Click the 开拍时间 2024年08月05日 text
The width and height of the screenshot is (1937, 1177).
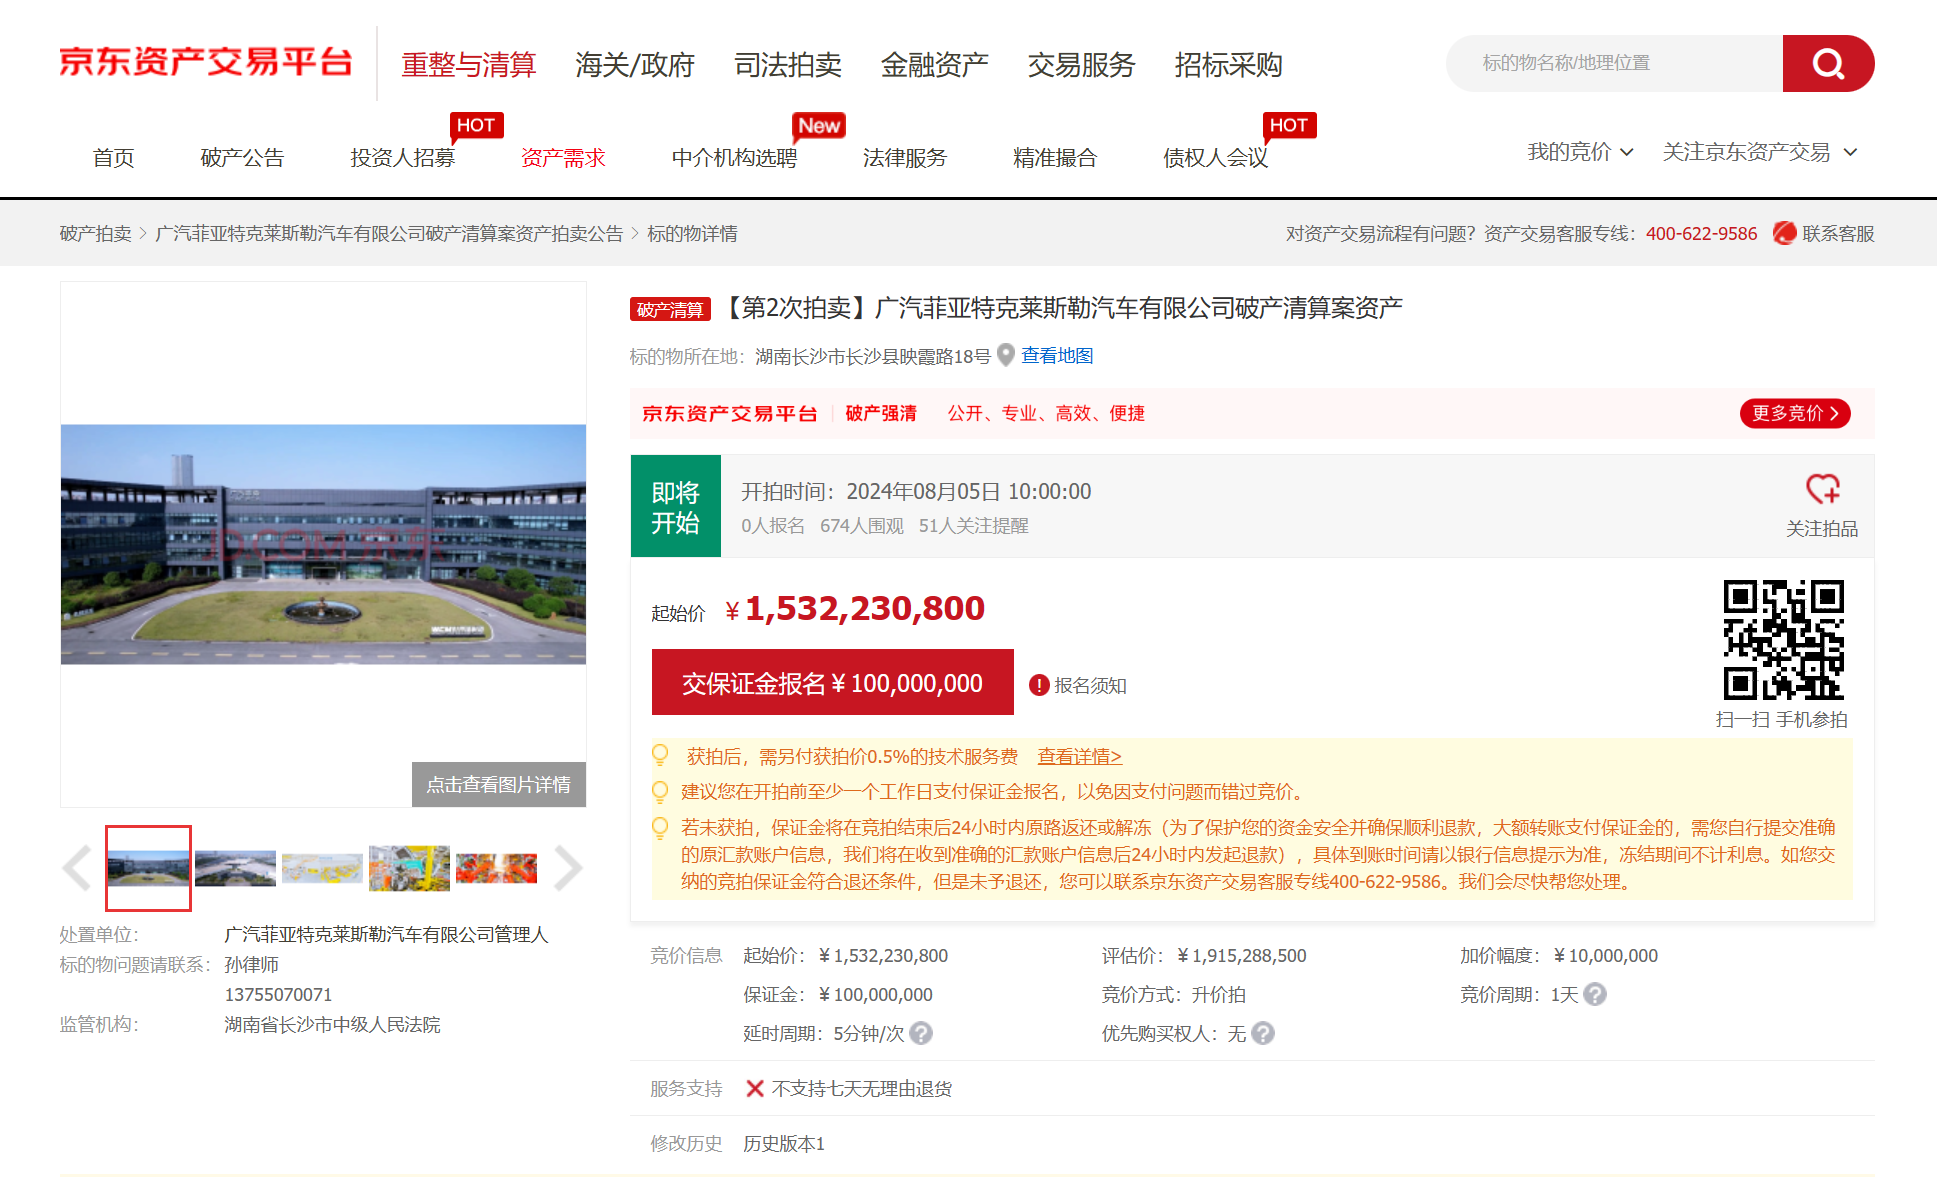point(916,491)
